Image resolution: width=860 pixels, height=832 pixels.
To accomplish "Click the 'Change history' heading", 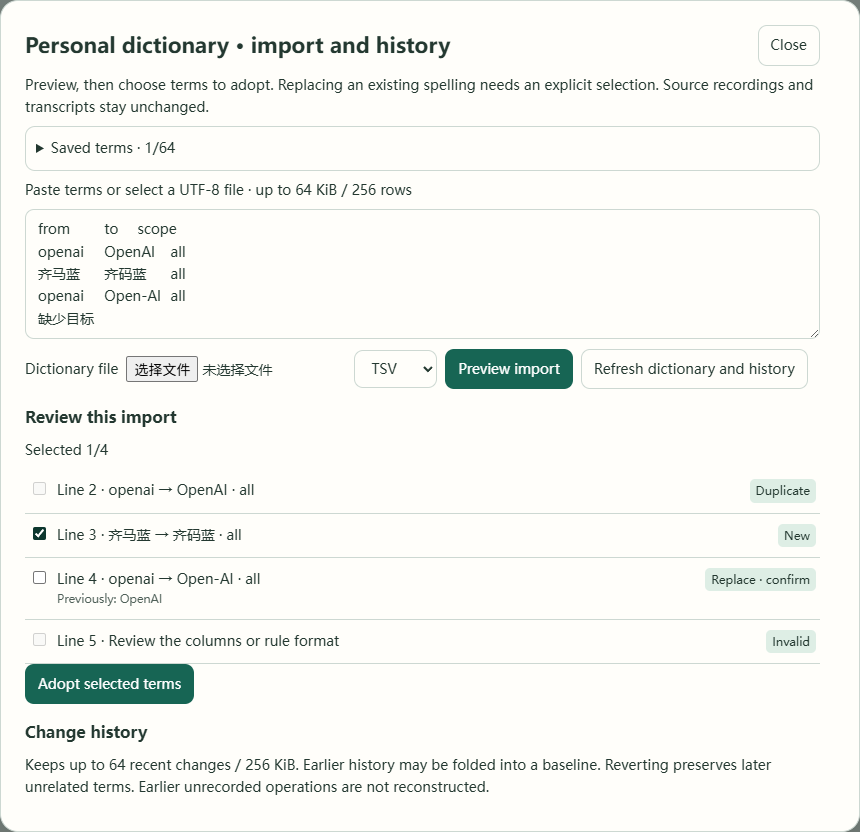I will (x=86, y=732).
